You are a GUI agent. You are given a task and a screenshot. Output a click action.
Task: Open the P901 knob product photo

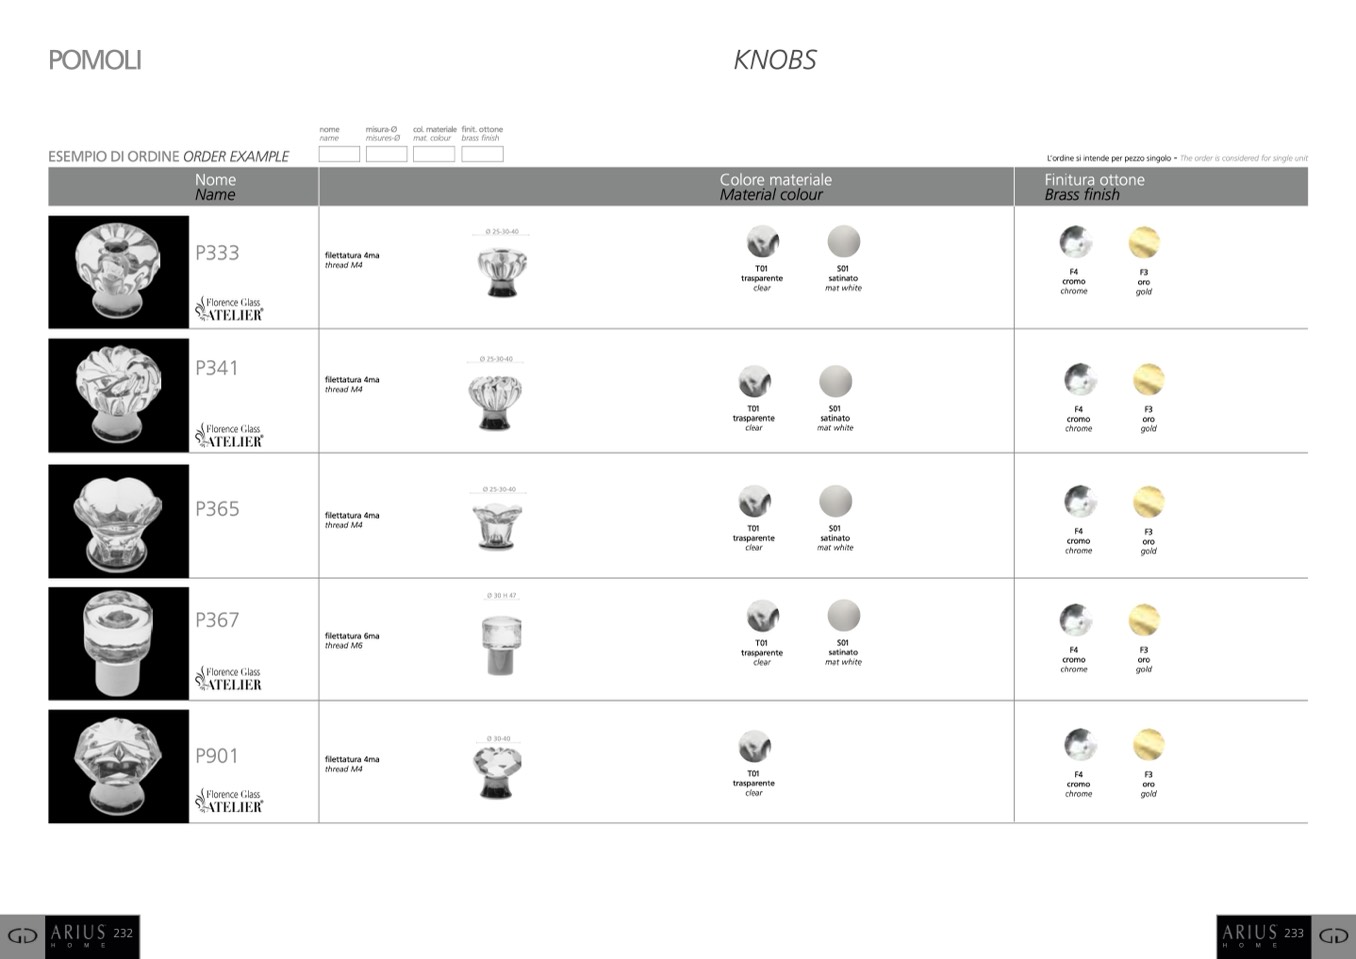click(x=118, y=766)
